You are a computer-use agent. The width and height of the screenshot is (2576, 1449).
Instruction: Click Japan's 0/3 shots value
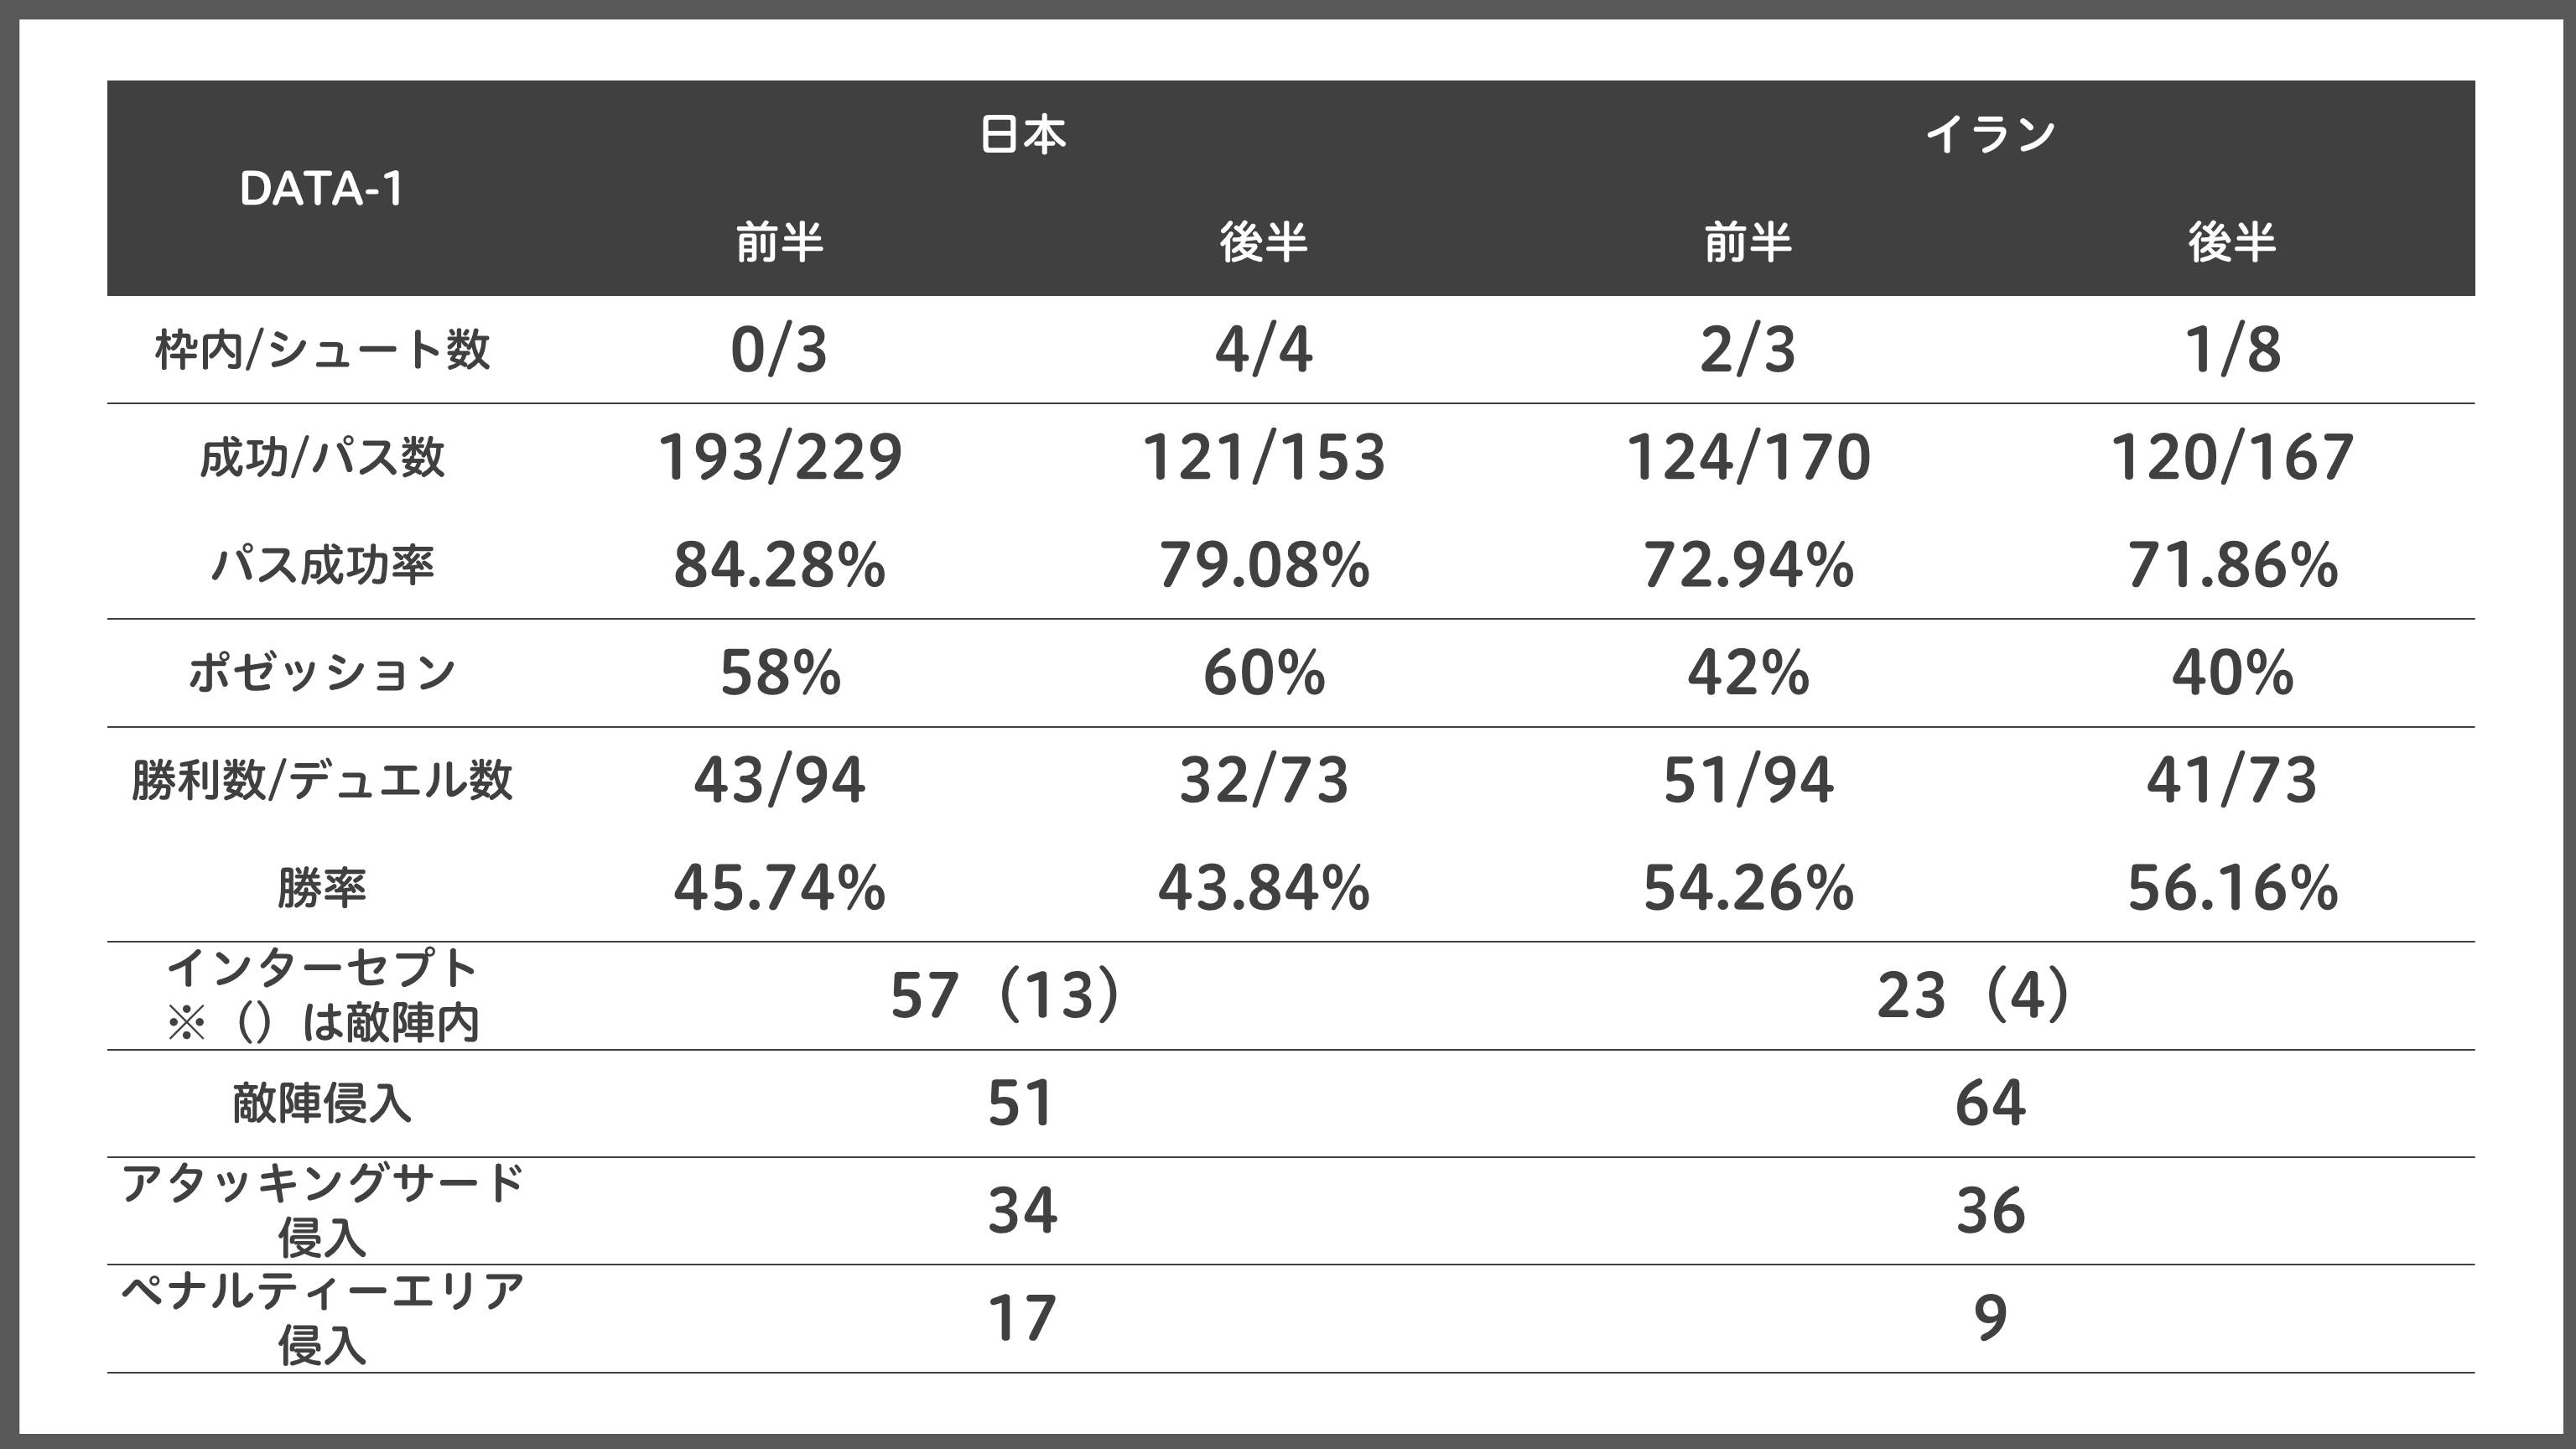pyautogui.click(x=779, y=350)
